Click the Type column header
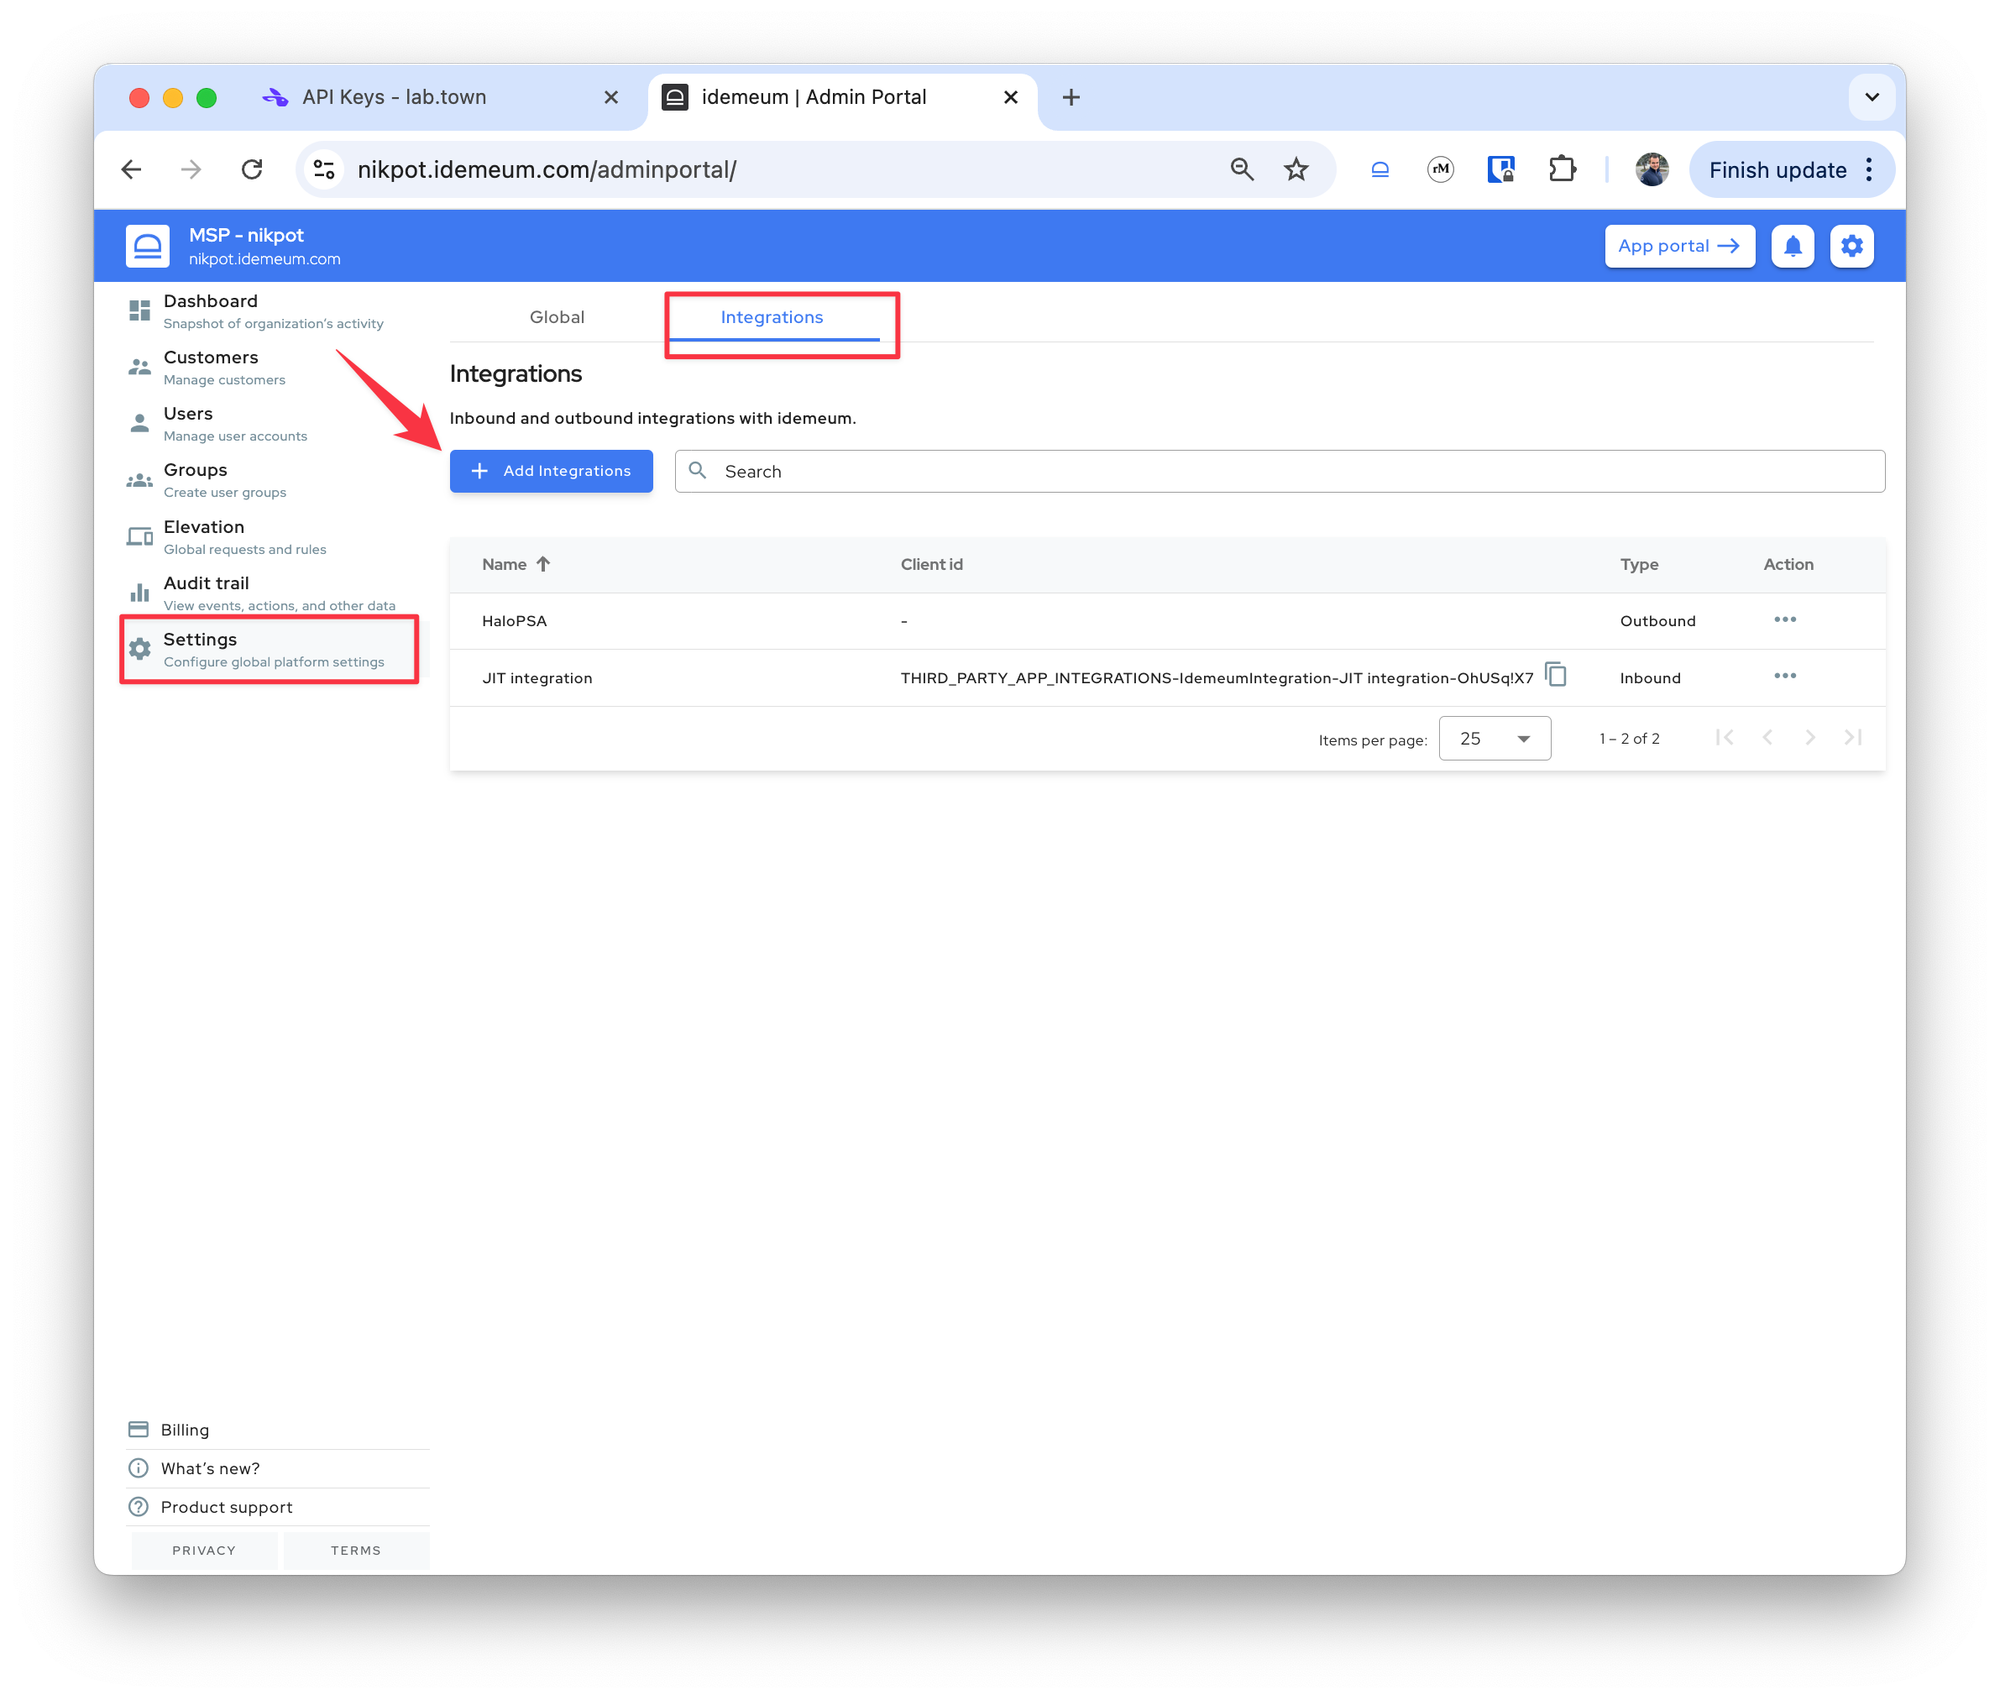Image resolution: width=2000 pixels, height=1699 pixels. point(1639,564)
